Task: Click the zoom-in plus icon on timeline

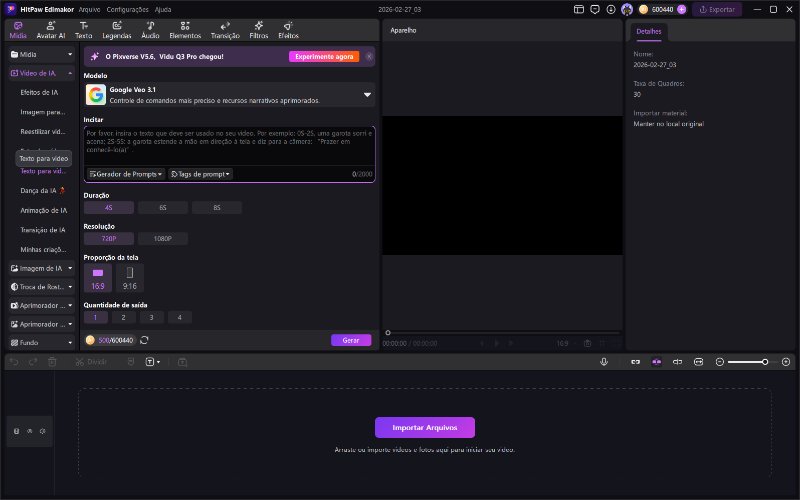Action: coord(786,362)
